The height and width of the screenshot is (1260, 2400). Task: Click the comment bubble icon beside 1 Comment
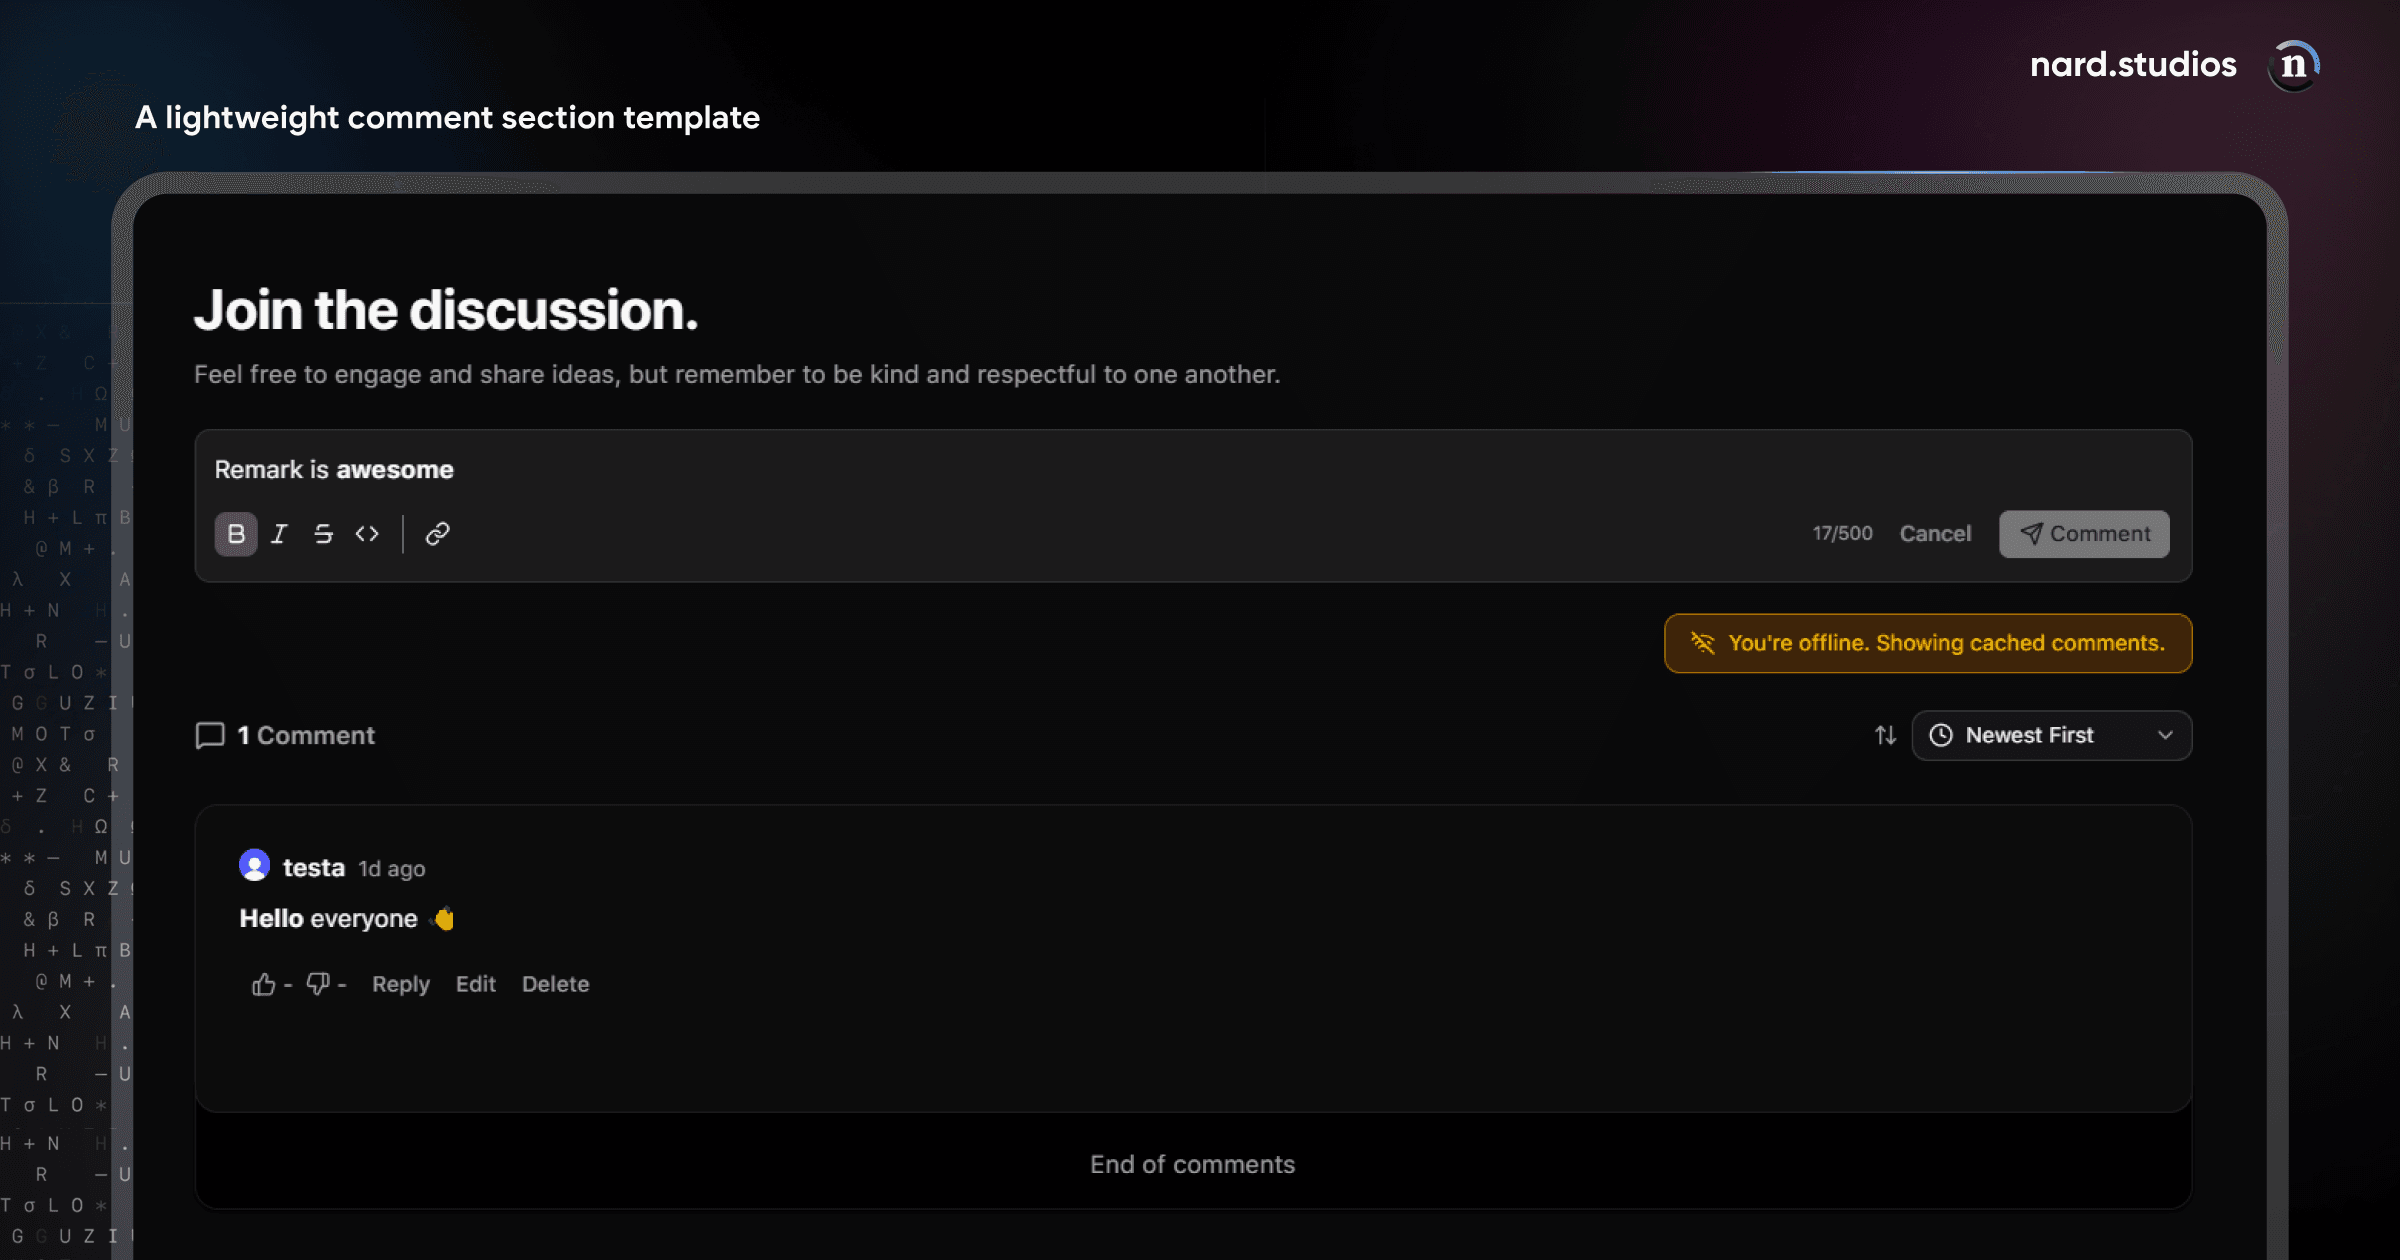[x=210, y=736]
